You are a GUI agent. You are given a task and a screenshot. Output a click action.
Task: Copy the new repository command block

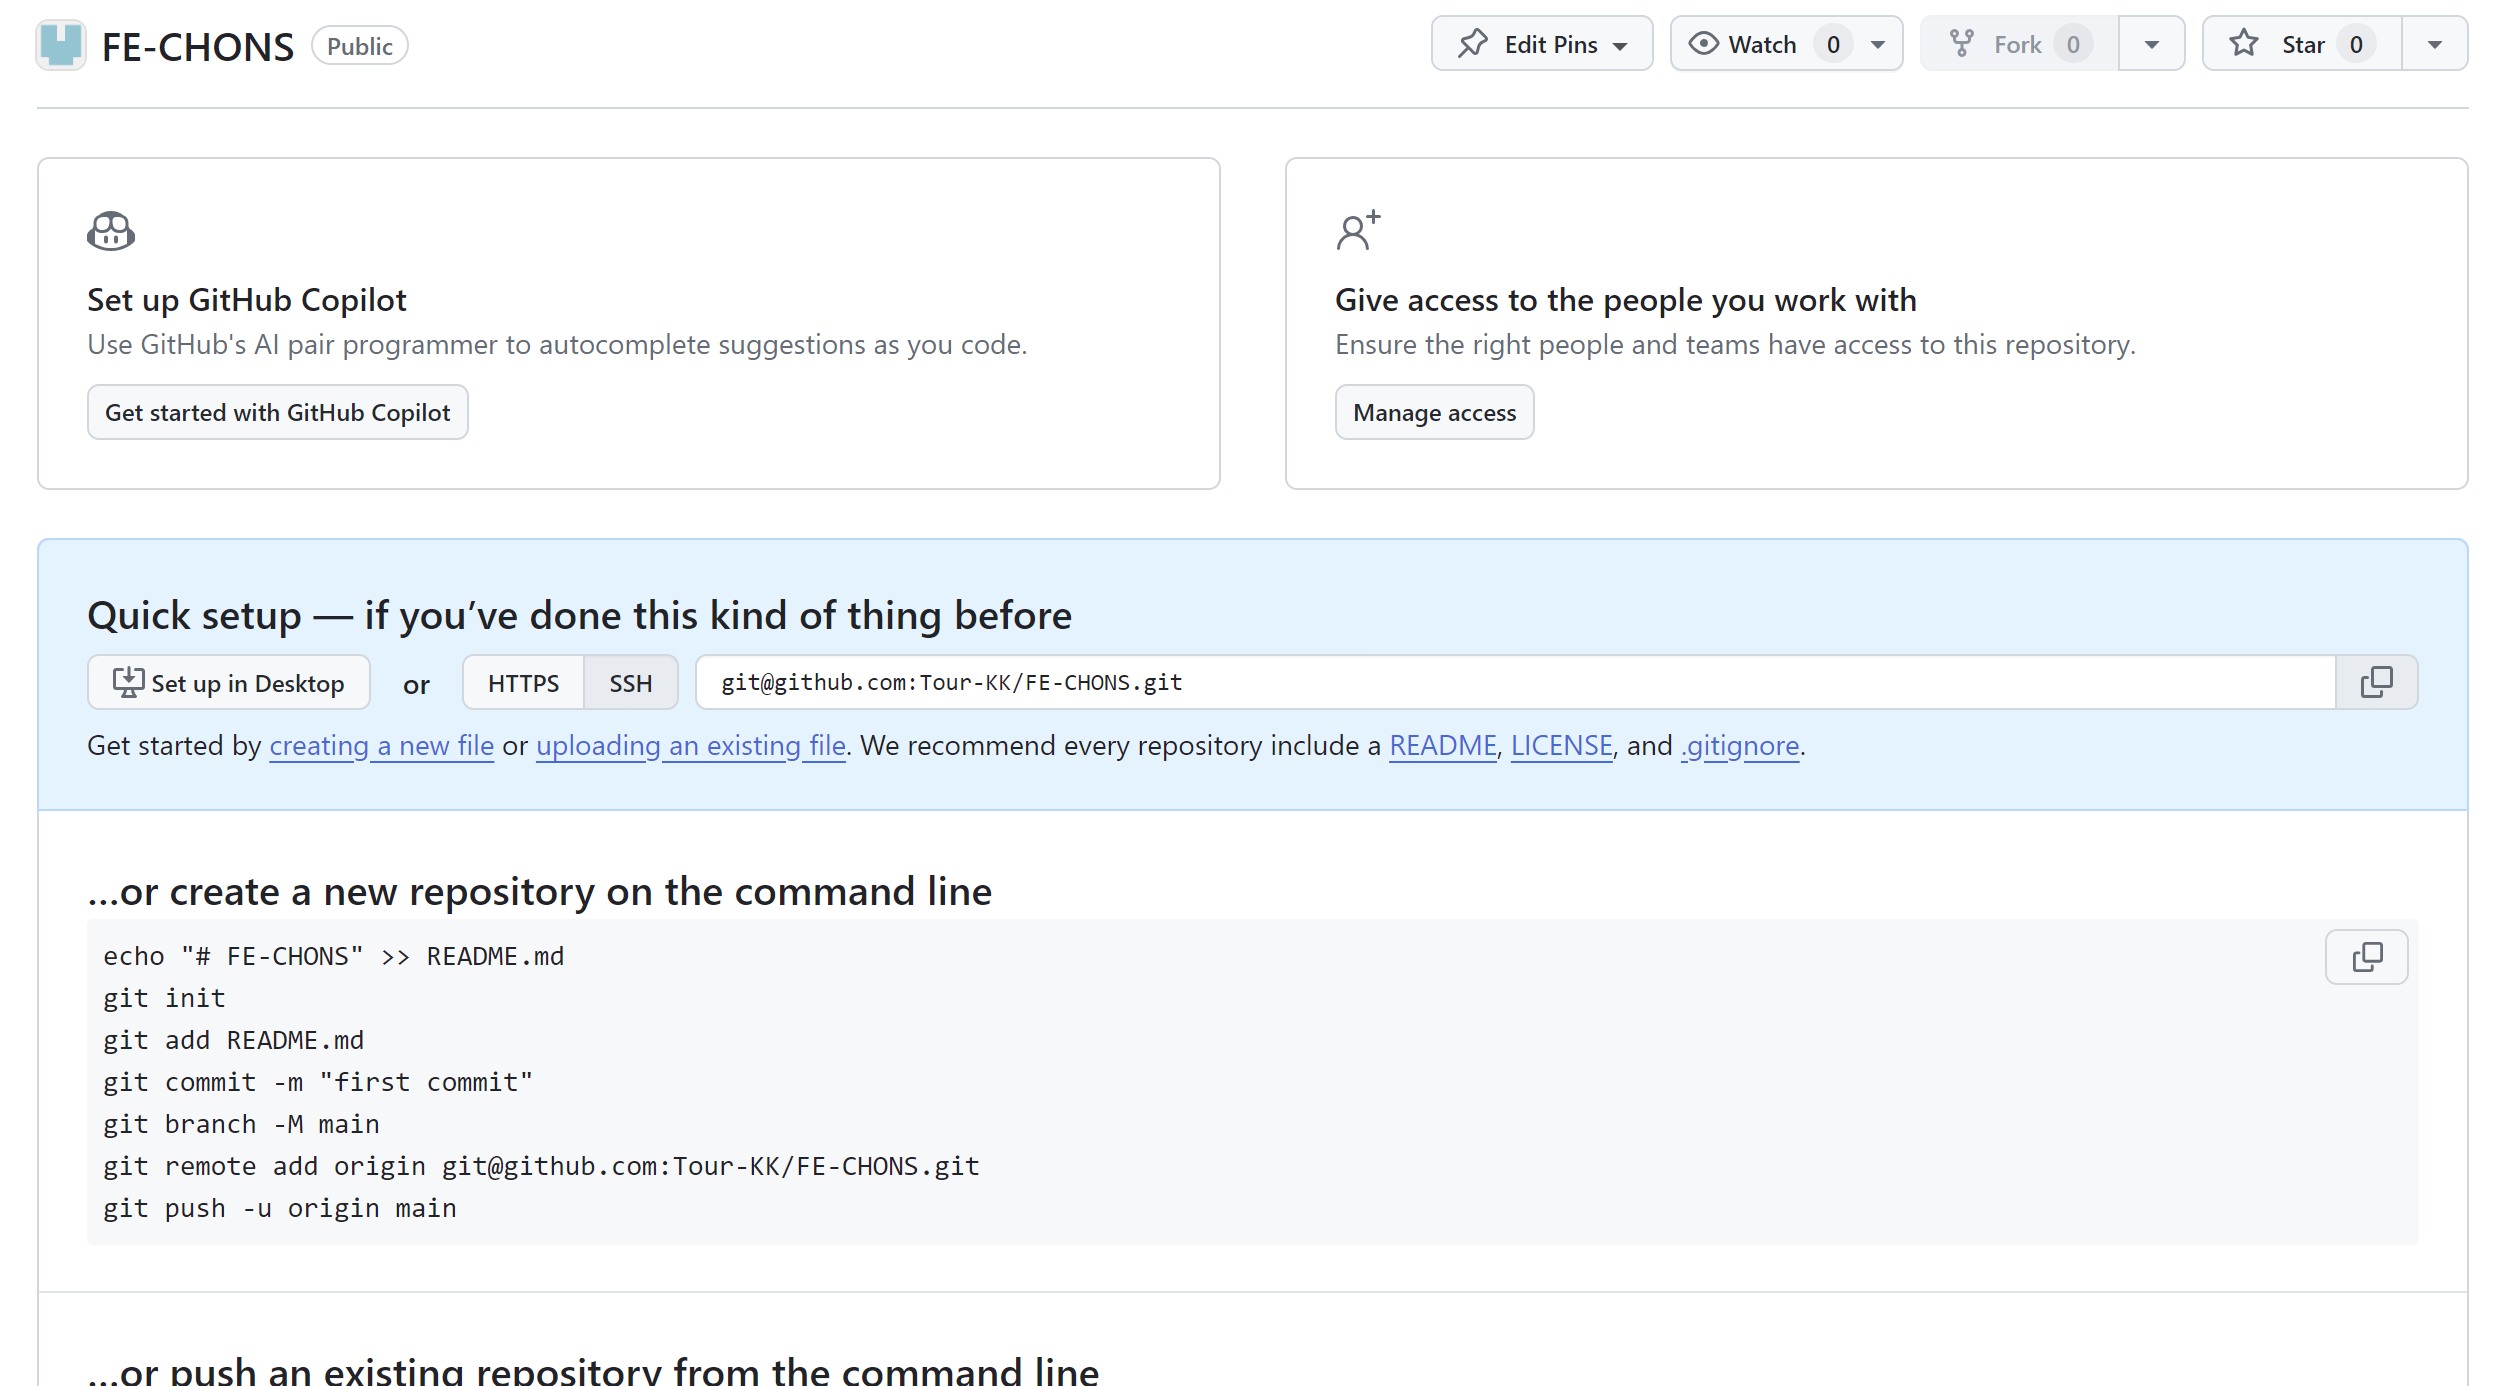[2366, 957]
